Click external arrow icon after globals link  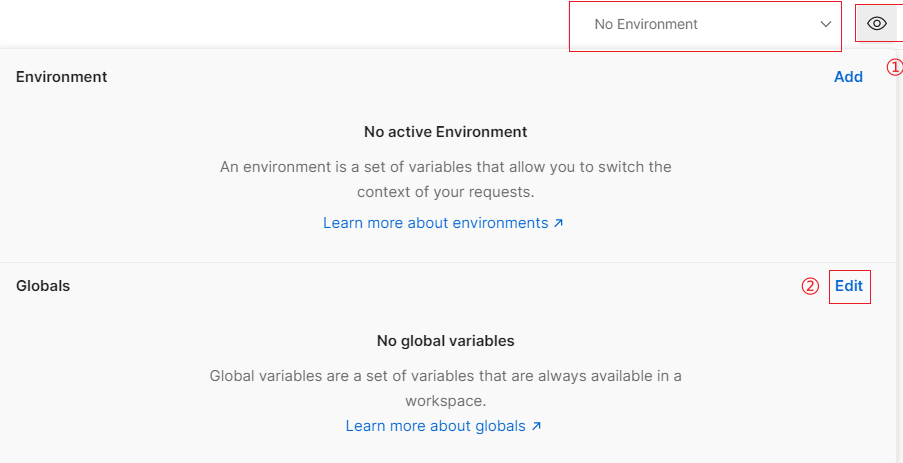pyautogui.click(x=536, y=426)
